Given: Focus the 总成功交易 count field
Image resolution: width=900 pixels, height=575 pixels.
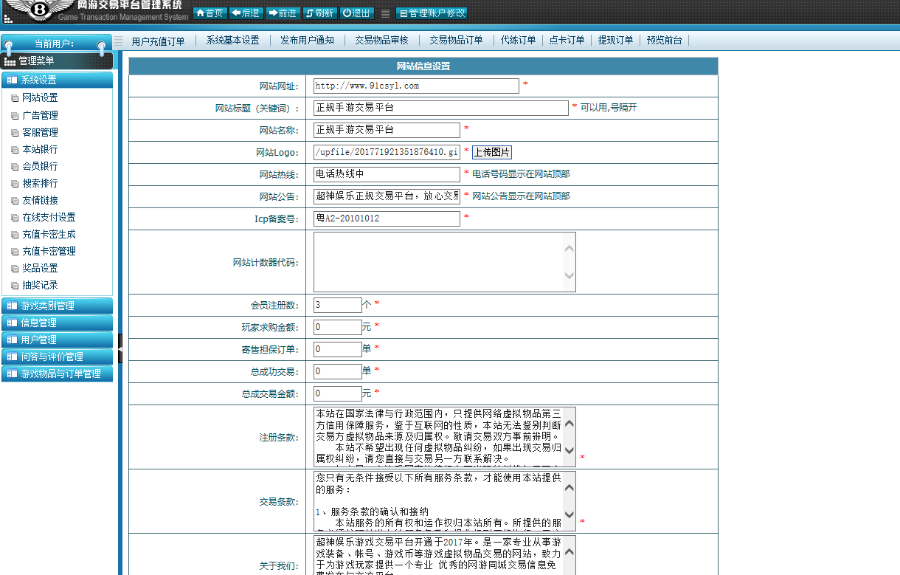Looking at the screenshot, I should coord(338,371).
